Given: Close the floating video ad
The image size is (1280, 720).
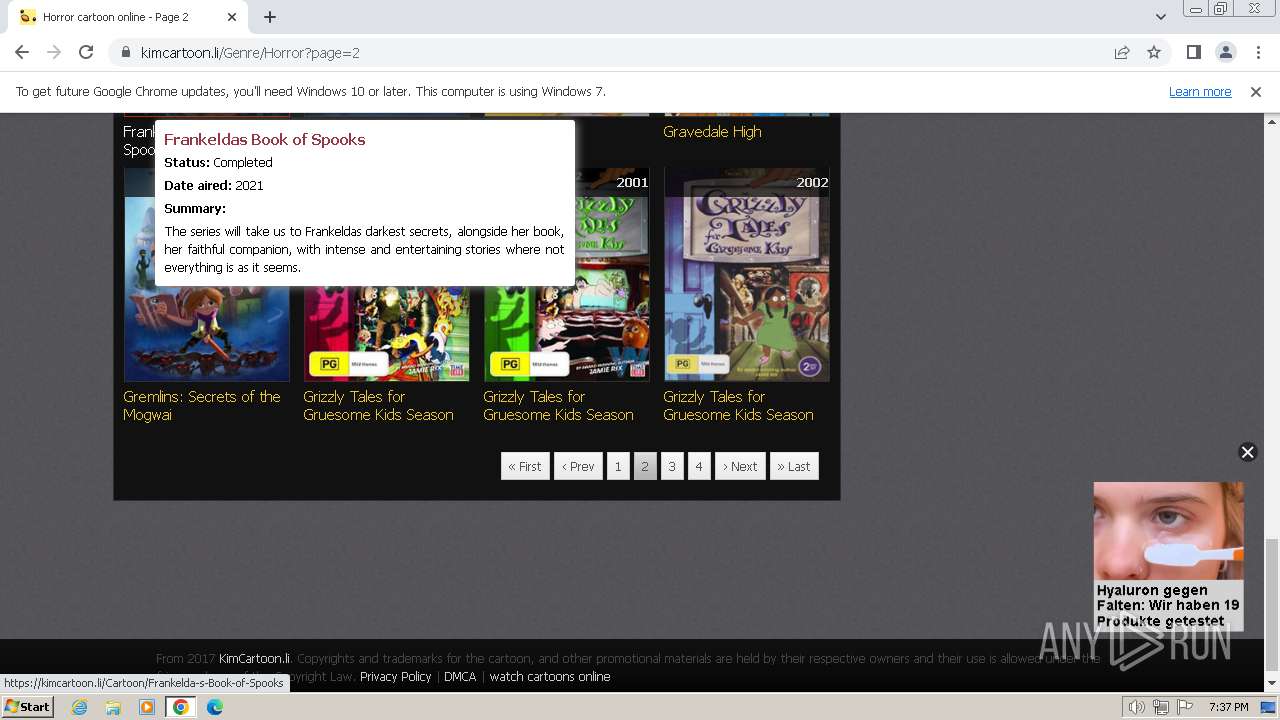Looking at the screenshot, I should click(1247, 452).
